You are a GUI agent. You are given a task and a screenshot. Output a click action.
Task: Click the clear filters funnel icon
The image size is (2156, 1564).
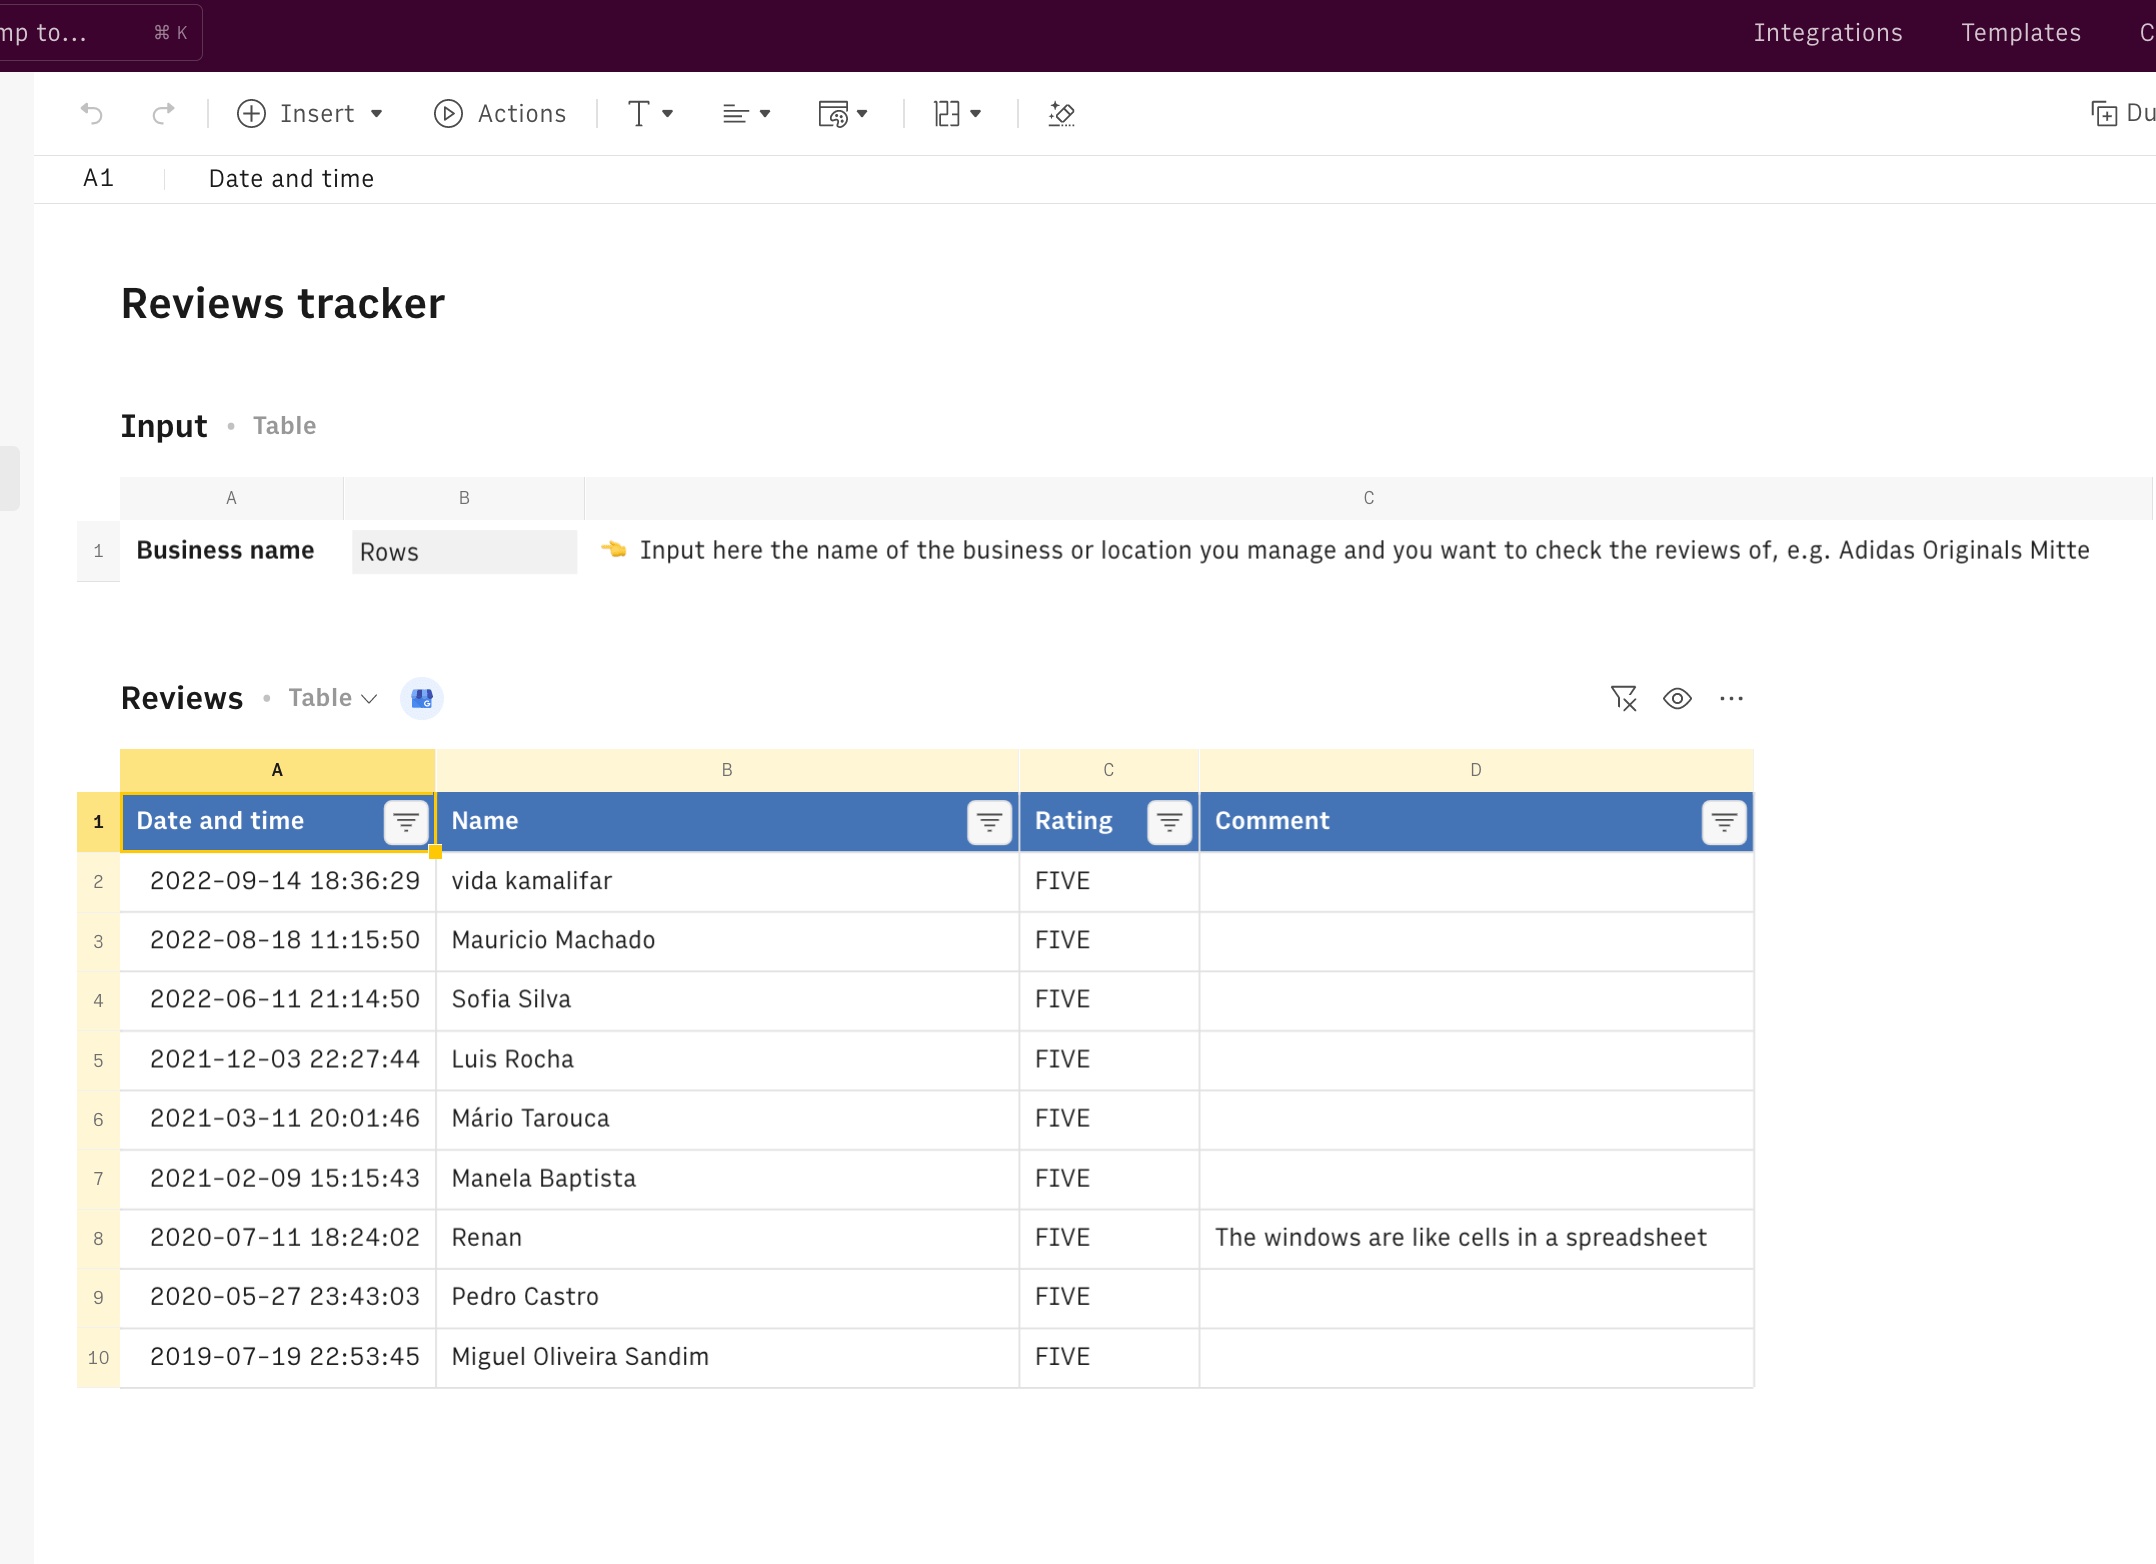pos(1623,698)
